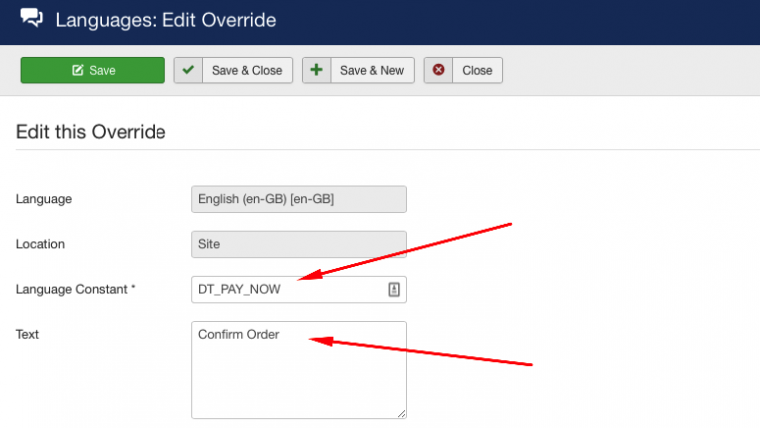Click the disabled Location field showing Site
760x428 pixels.
[299, 244]
